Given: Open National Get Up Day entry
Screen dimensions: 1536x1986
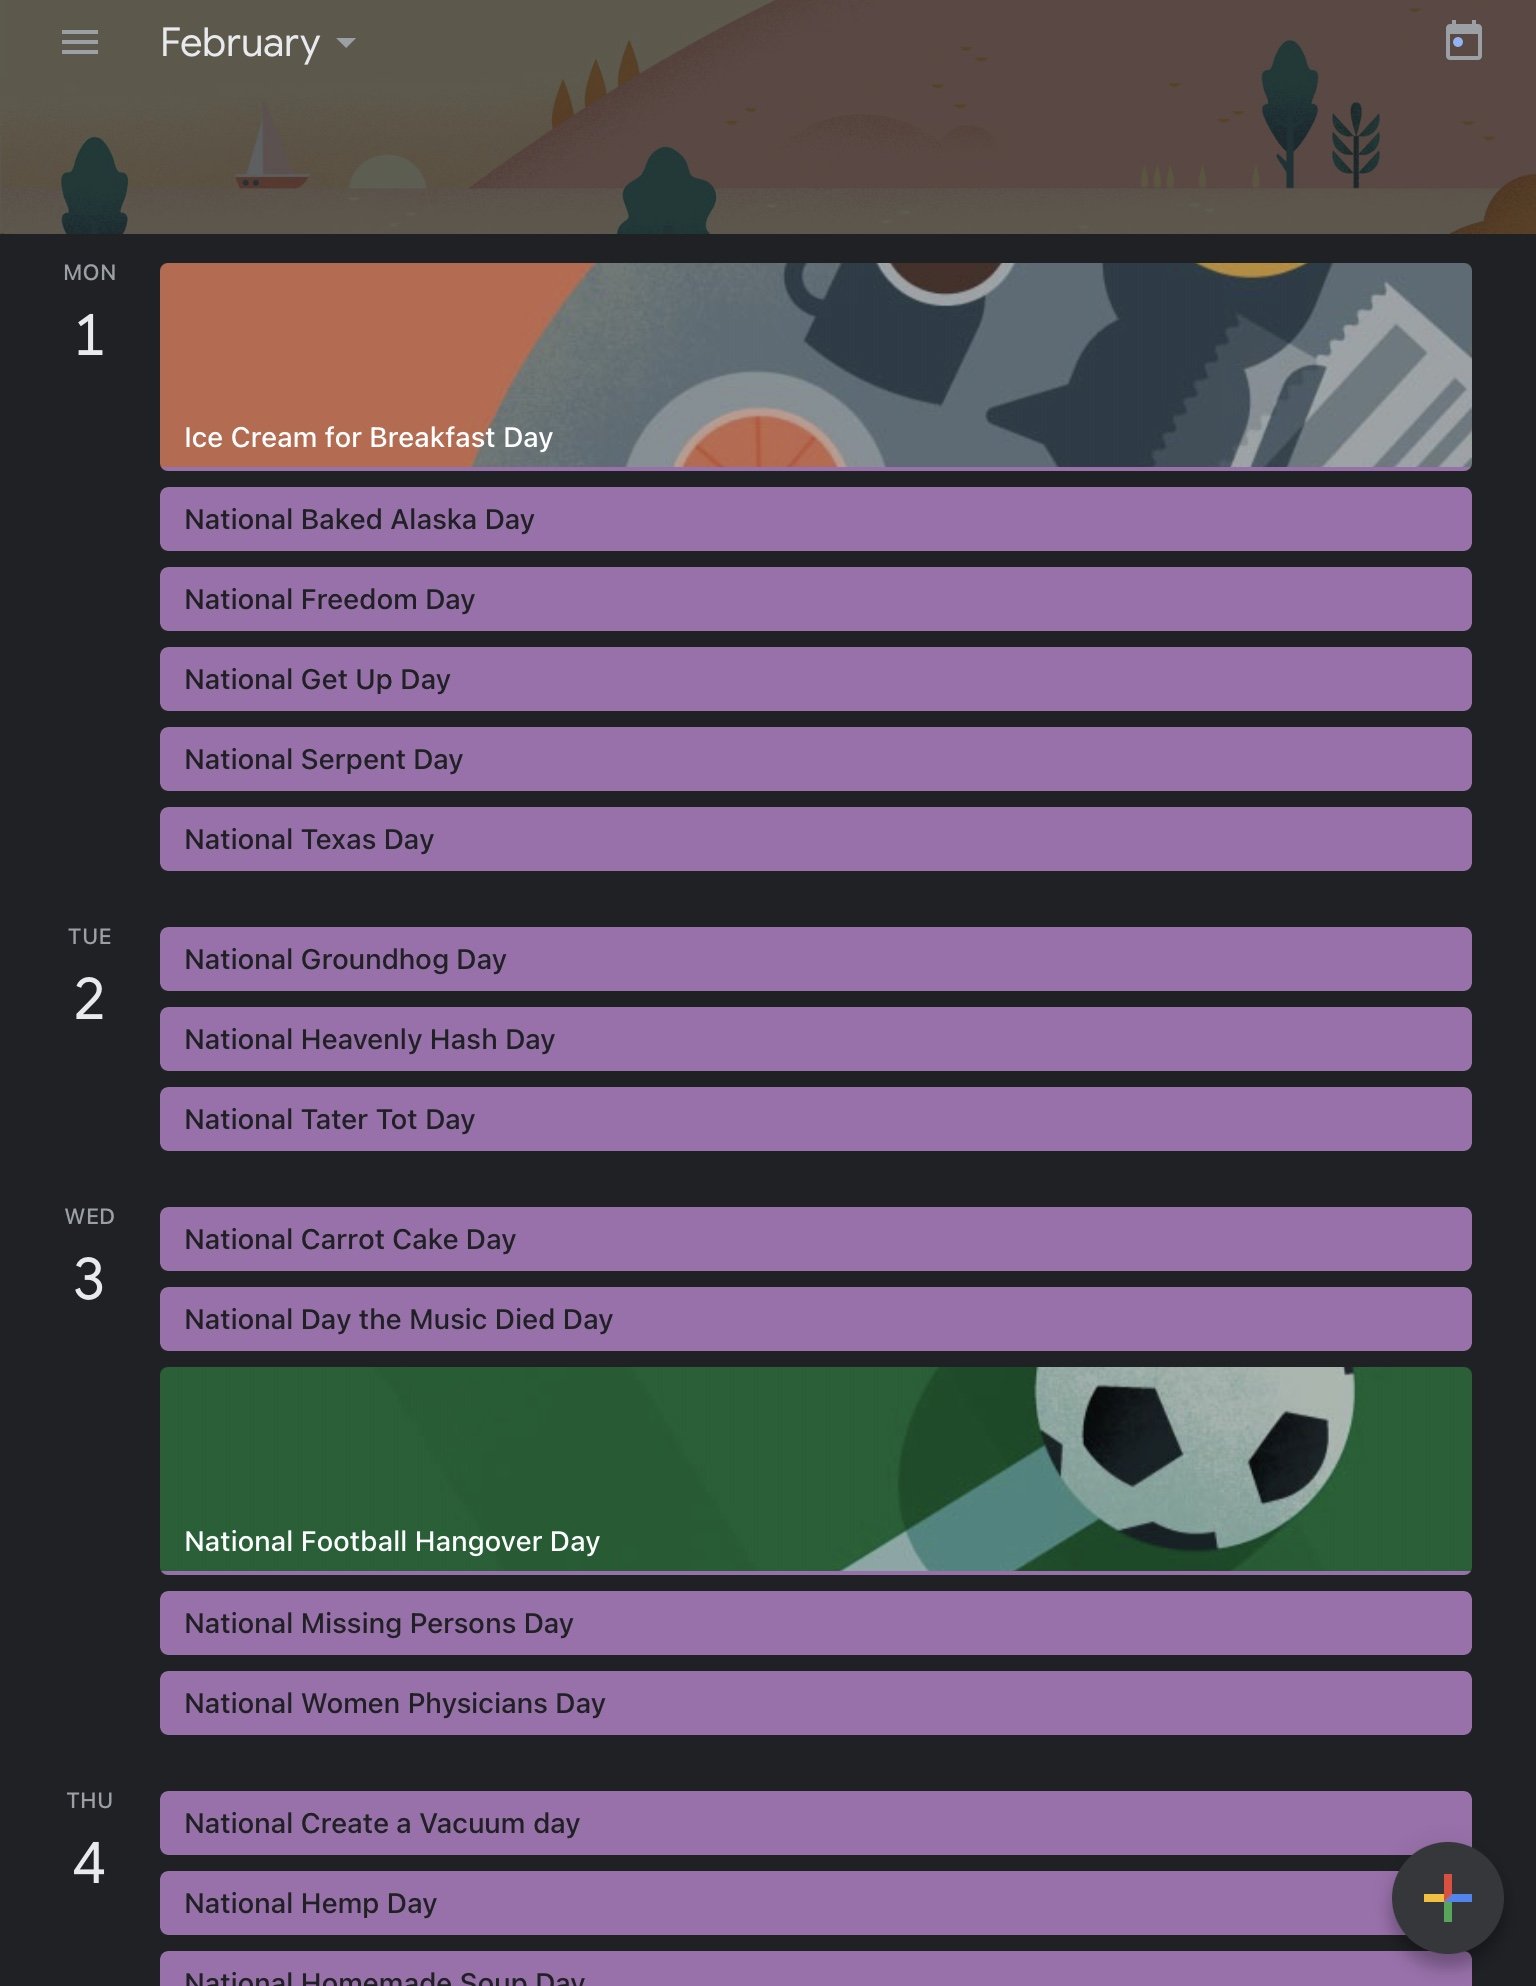Looking at the screenshot, I should (815, 679).
